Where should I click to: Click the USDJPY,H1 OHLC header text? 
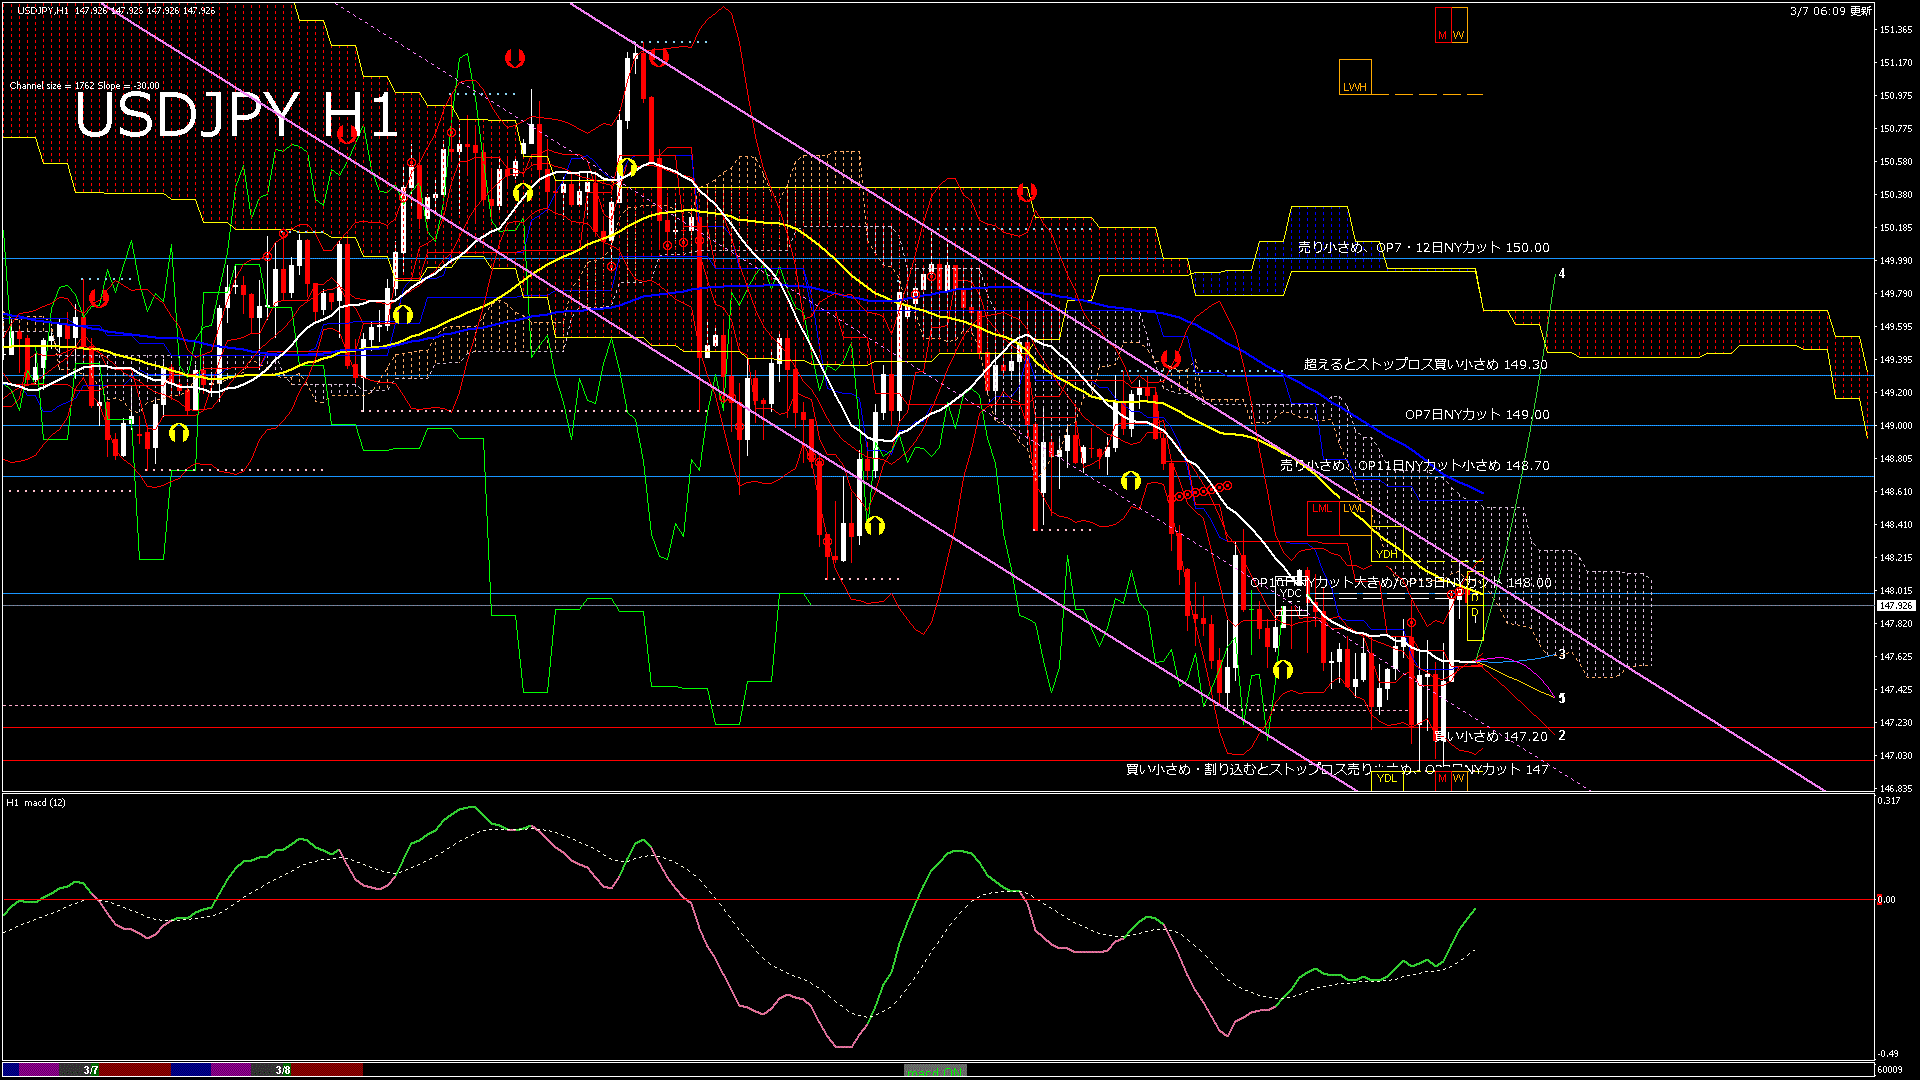click(x=116, y=10)
